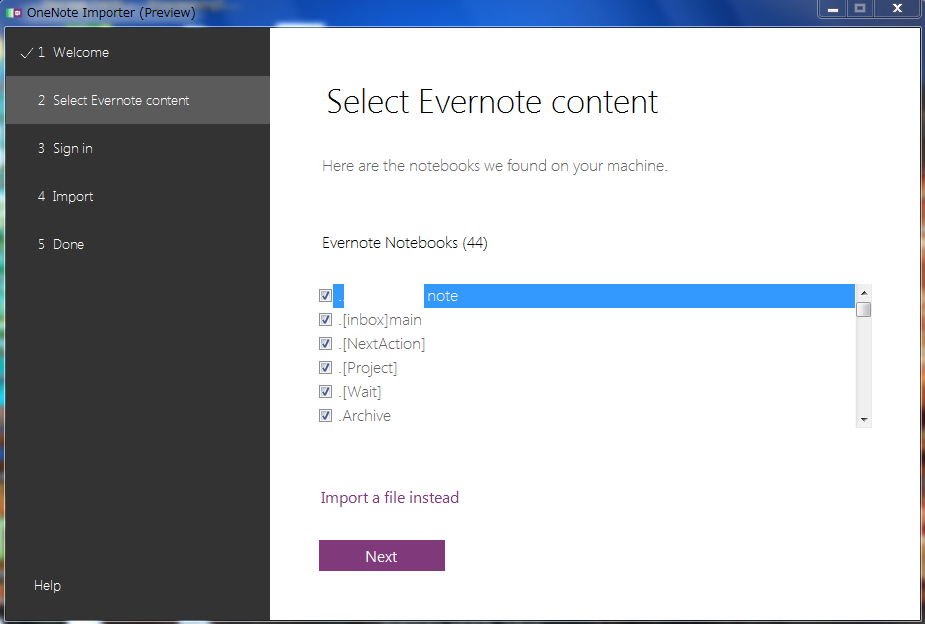The height and width of the screenshot is (624, 925).
Task: Click the notebook list scrollbar thumb
Action: 864,309
